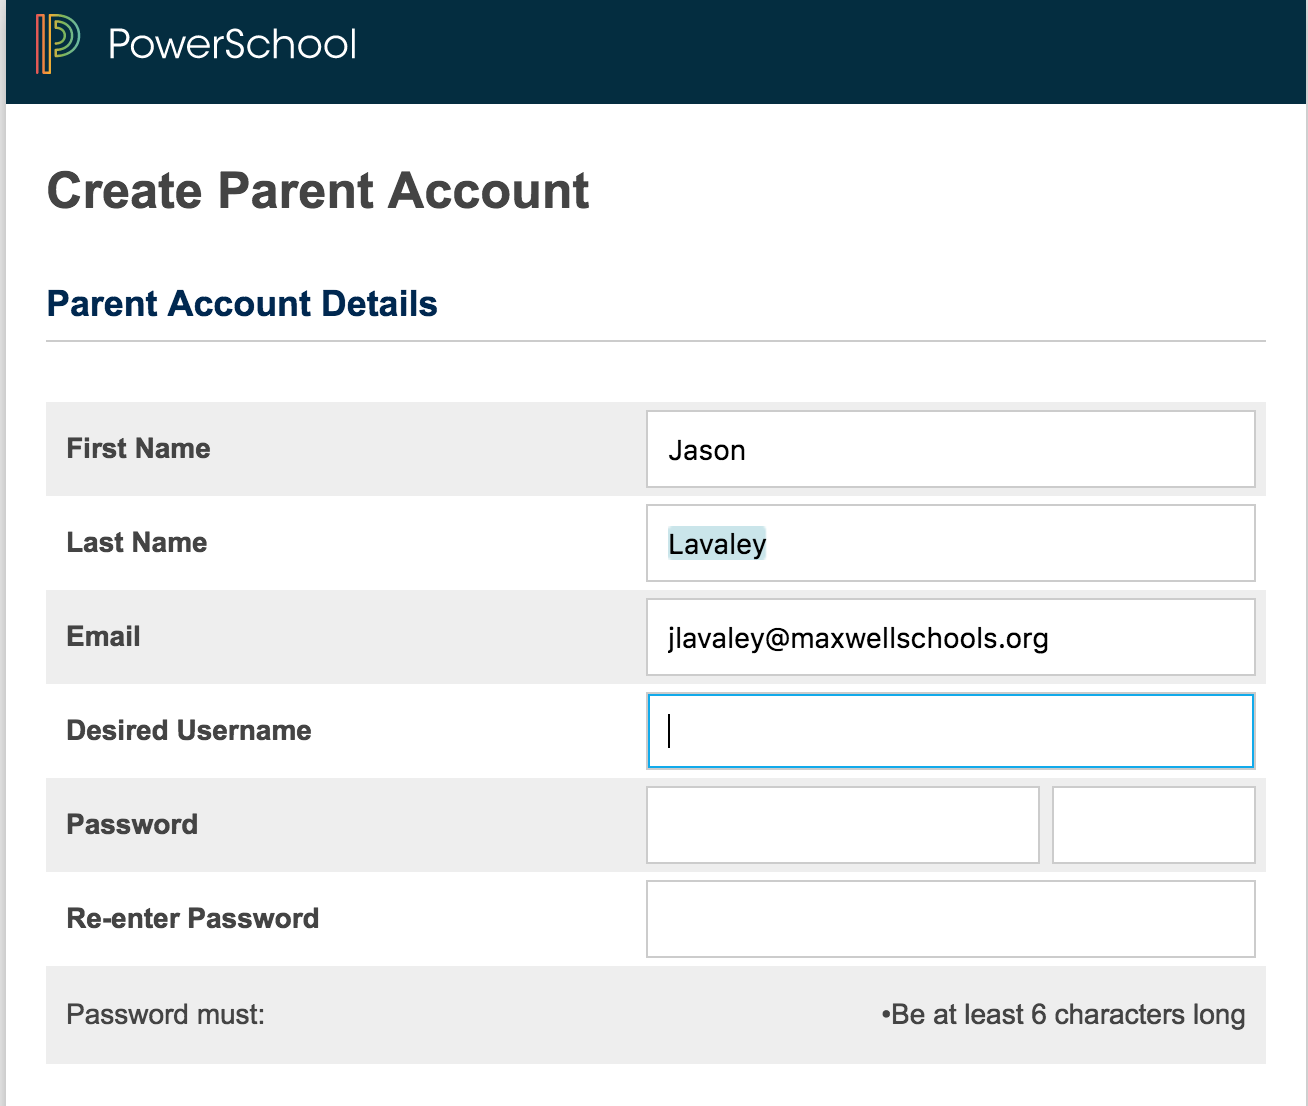Click the empty dark navy header bar
The height and width of the screenshot is (1106, 1308).
click(x=800, y=50)
